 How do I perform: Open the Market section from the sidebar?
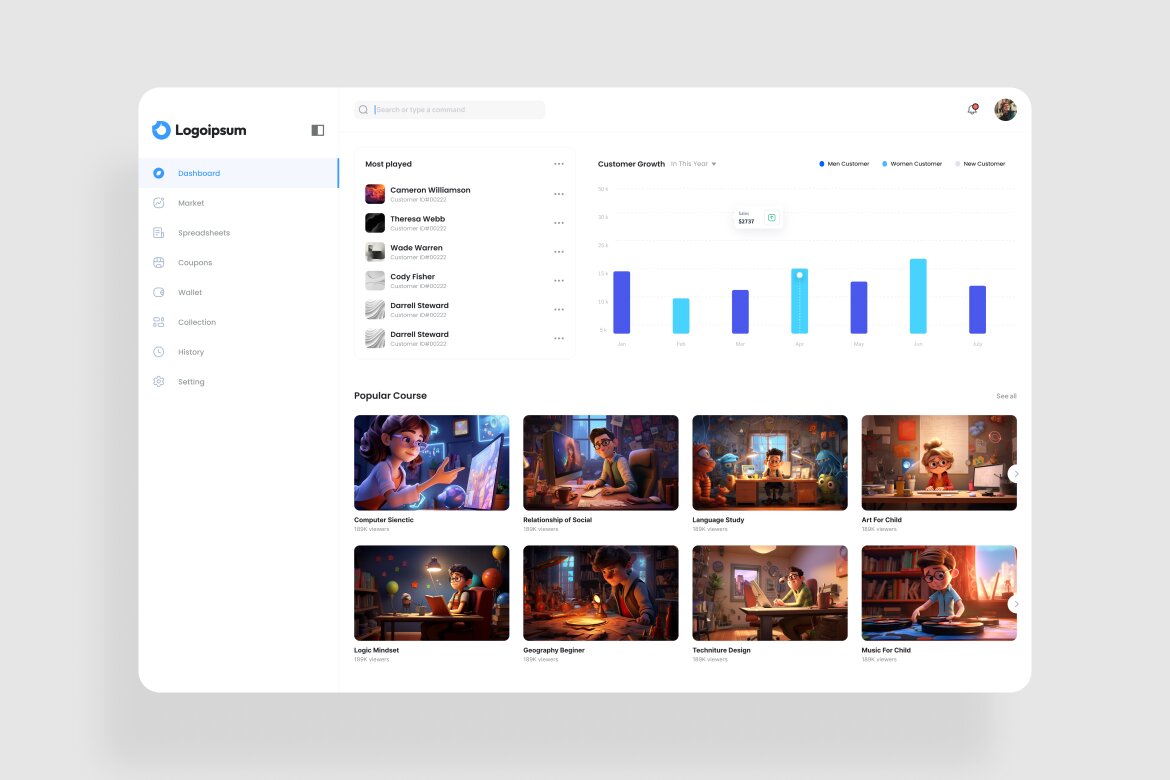(159, 203)
